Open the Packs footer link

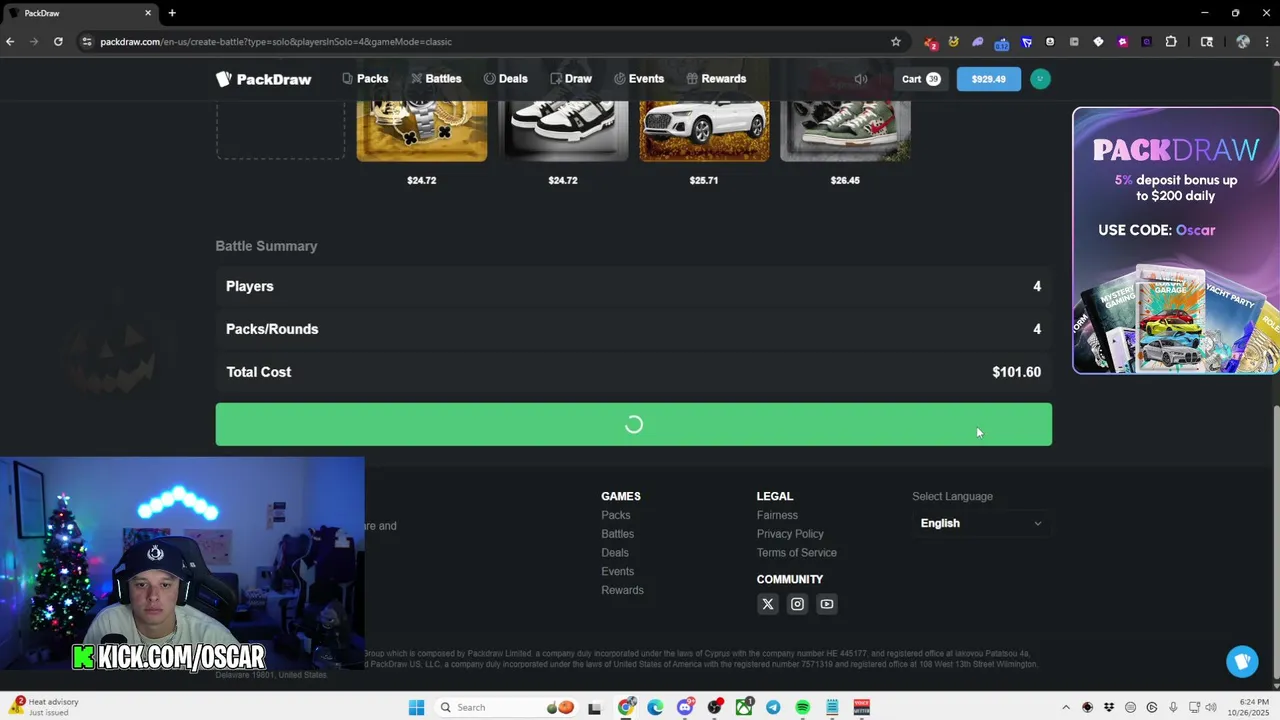pos(615,515)
